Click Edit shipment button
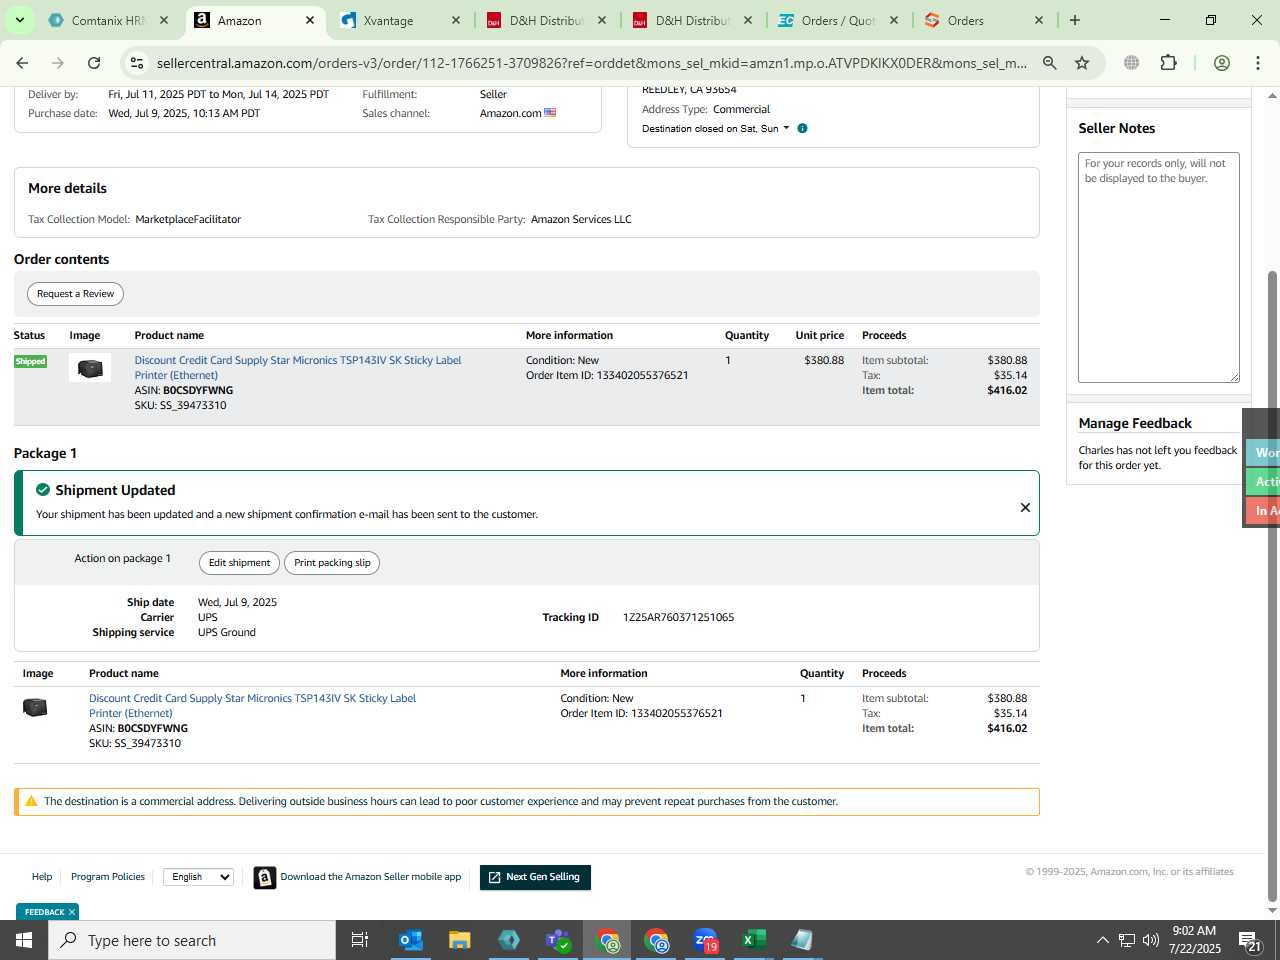Viewport: 1280px width, 960px height. (239, 563)
